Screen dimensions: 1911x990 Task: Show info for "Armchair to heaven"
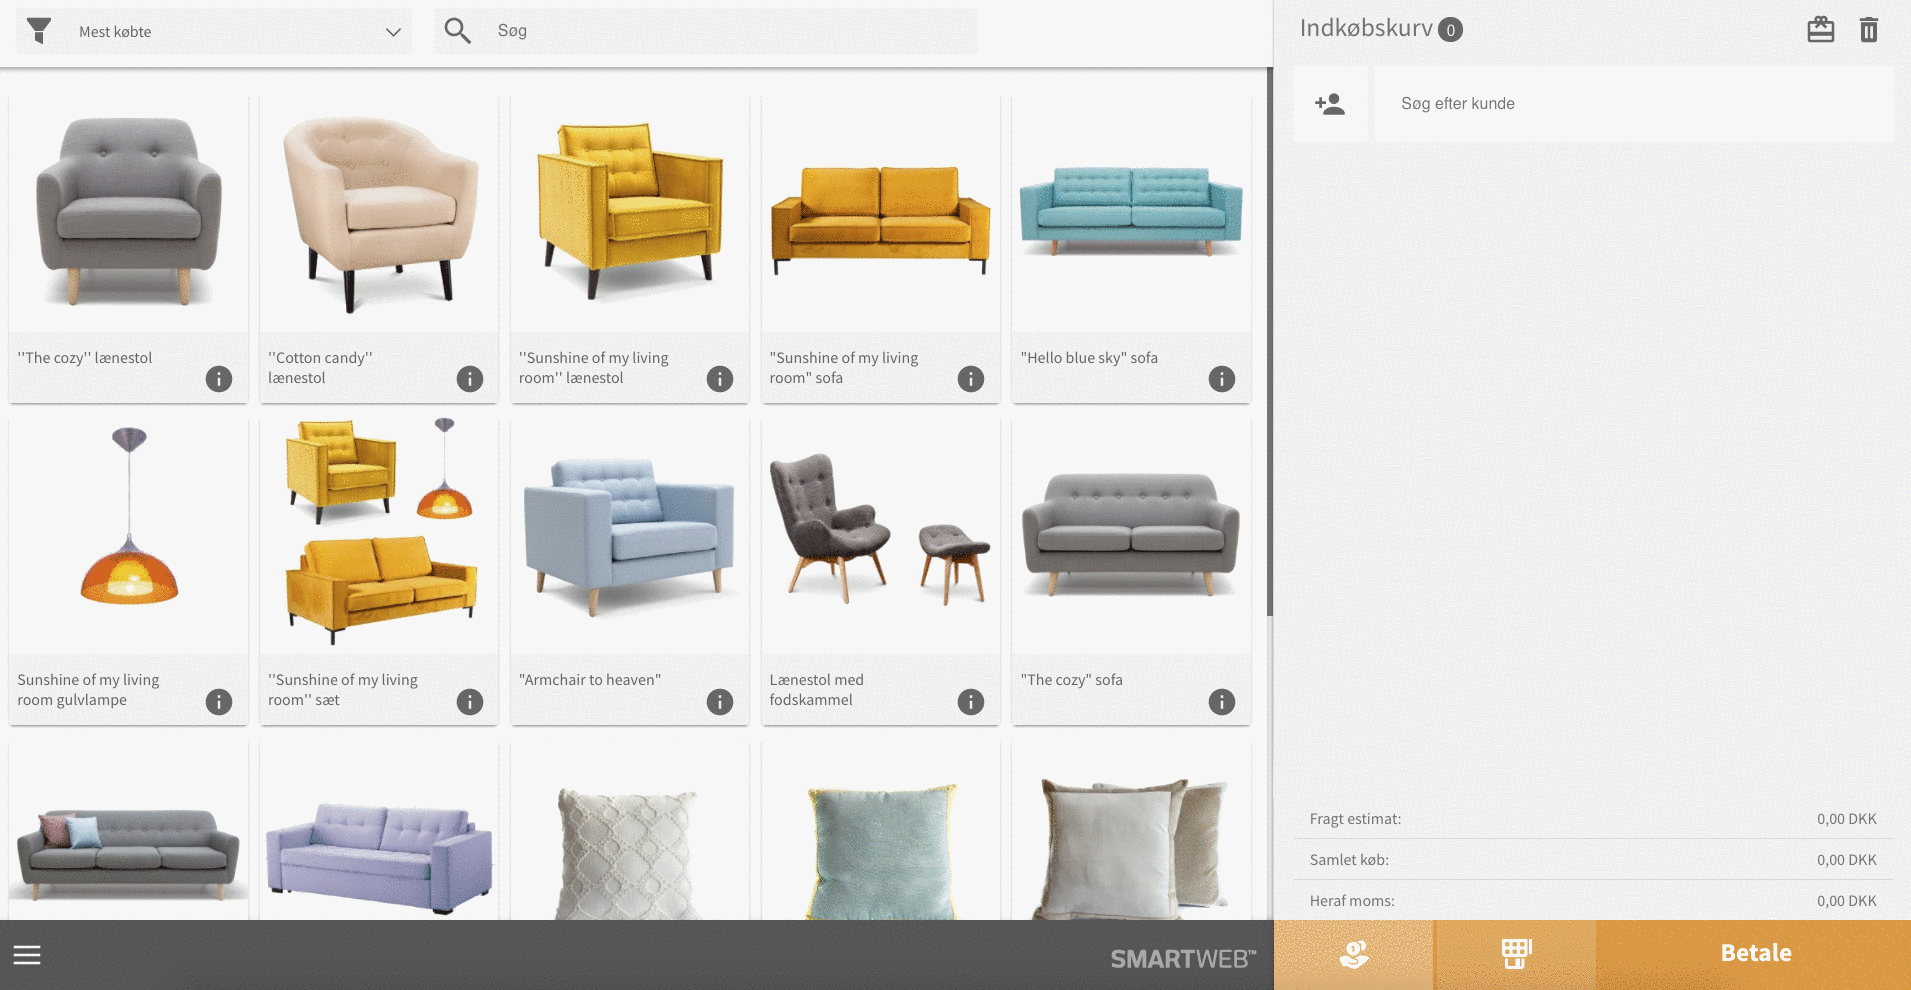tap(720, 702)
